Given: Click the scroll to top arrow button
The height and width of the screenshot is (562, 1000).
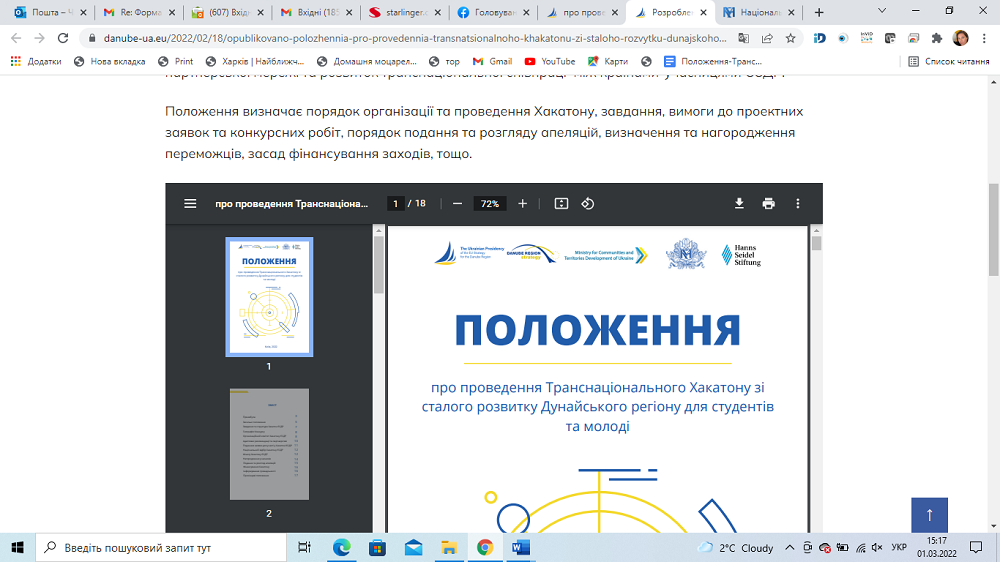Looking at the screenshot, I should tap(929, 515).
